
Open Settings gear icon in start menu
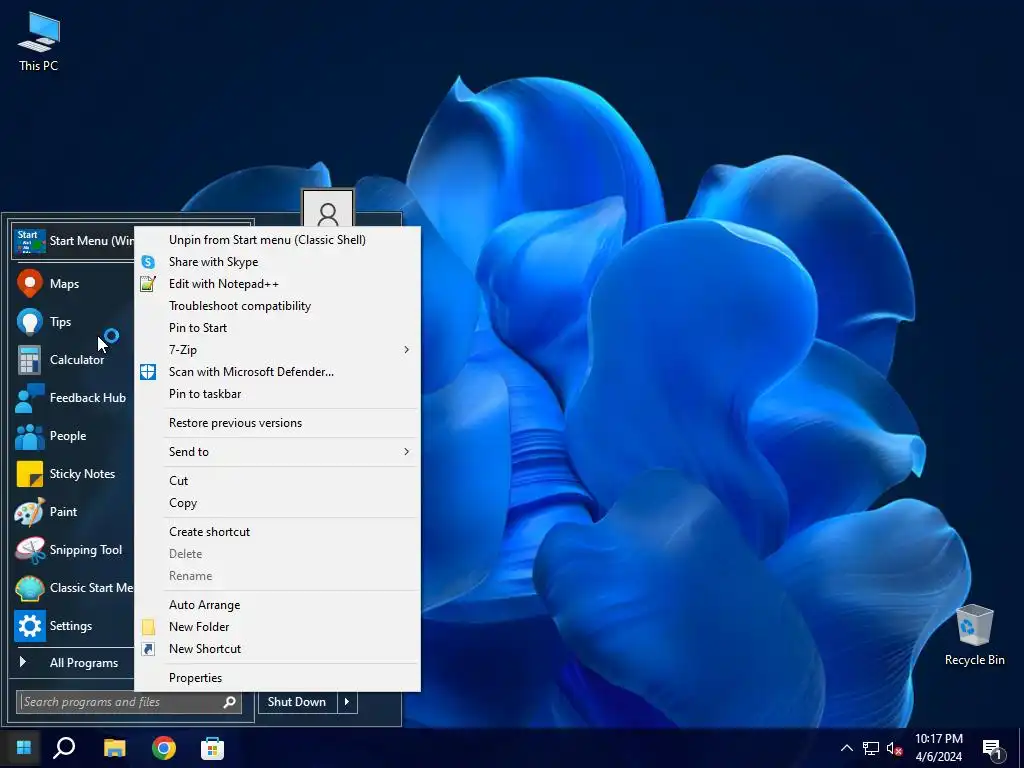tap(29, 626)
